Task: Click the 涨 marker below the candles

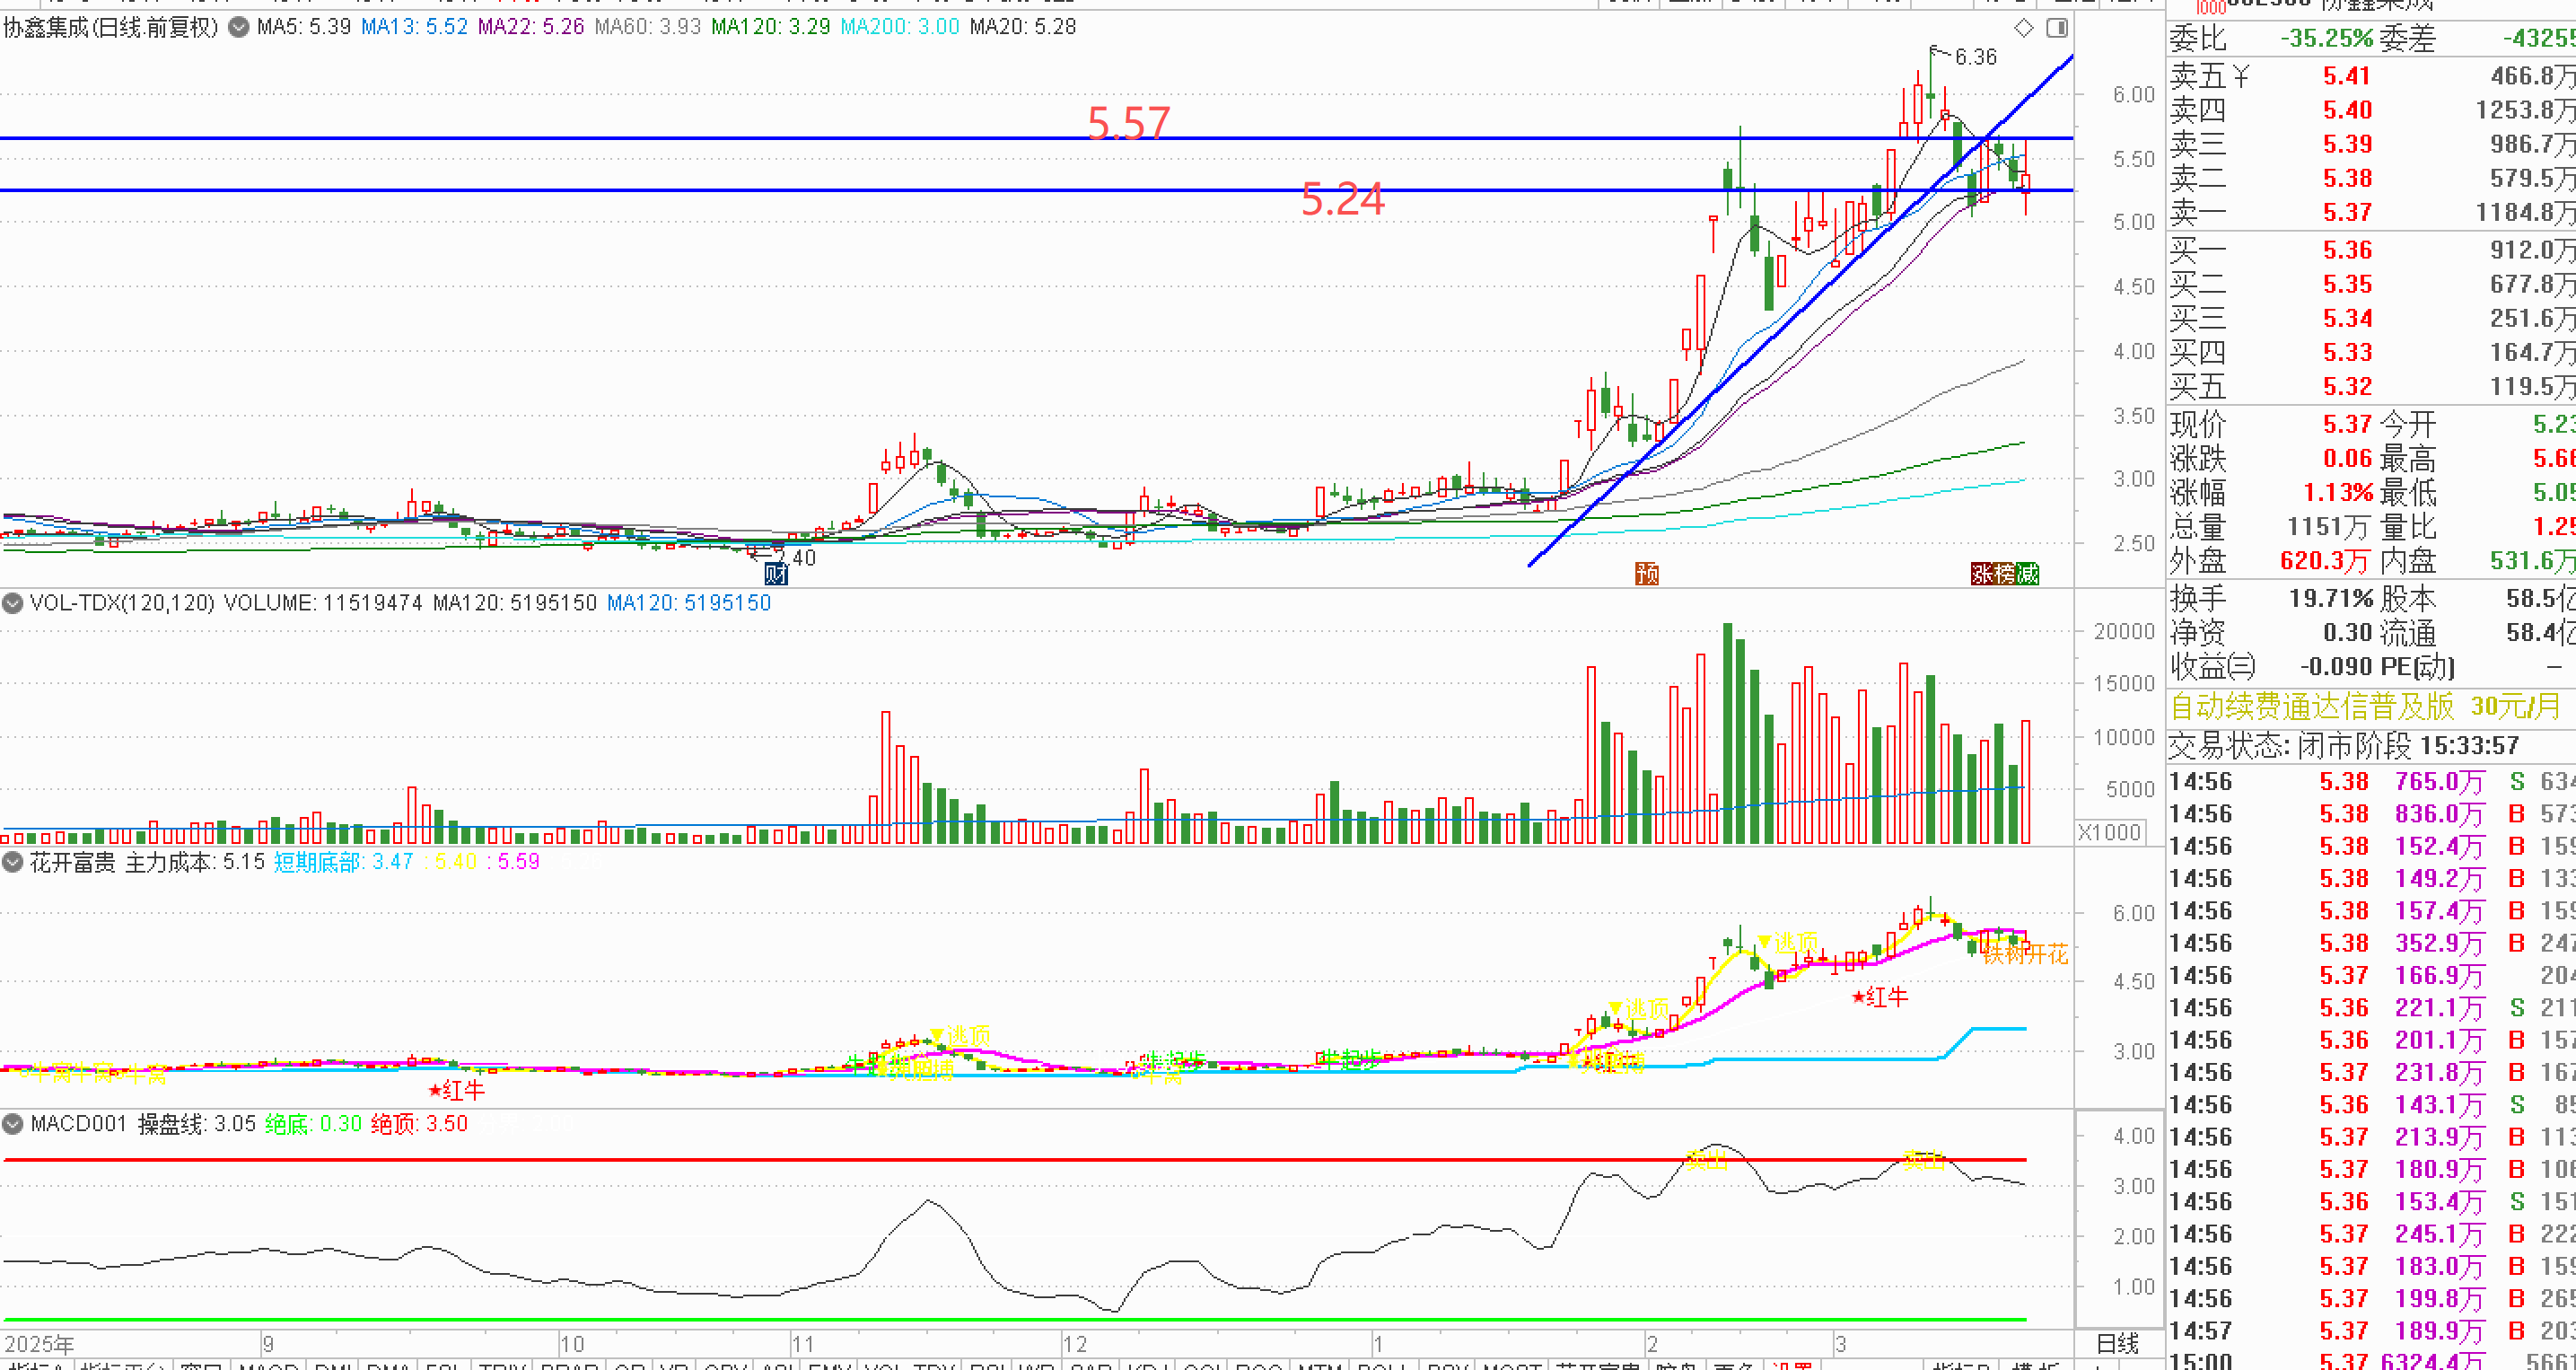Action: click(1982, 573)
